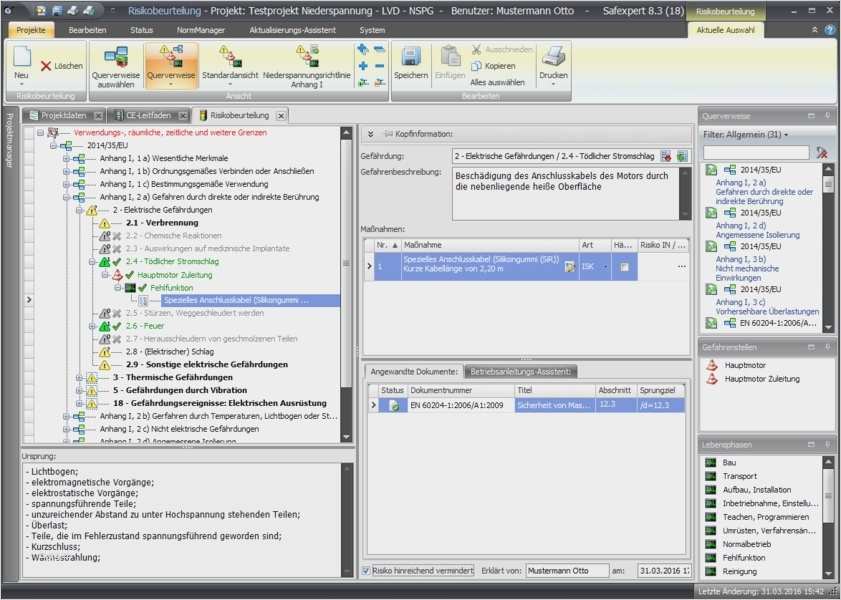841x600 pixels.
Task: Click the Standardansicht icon
Action: pyautogui.click(x=228, y=58)
